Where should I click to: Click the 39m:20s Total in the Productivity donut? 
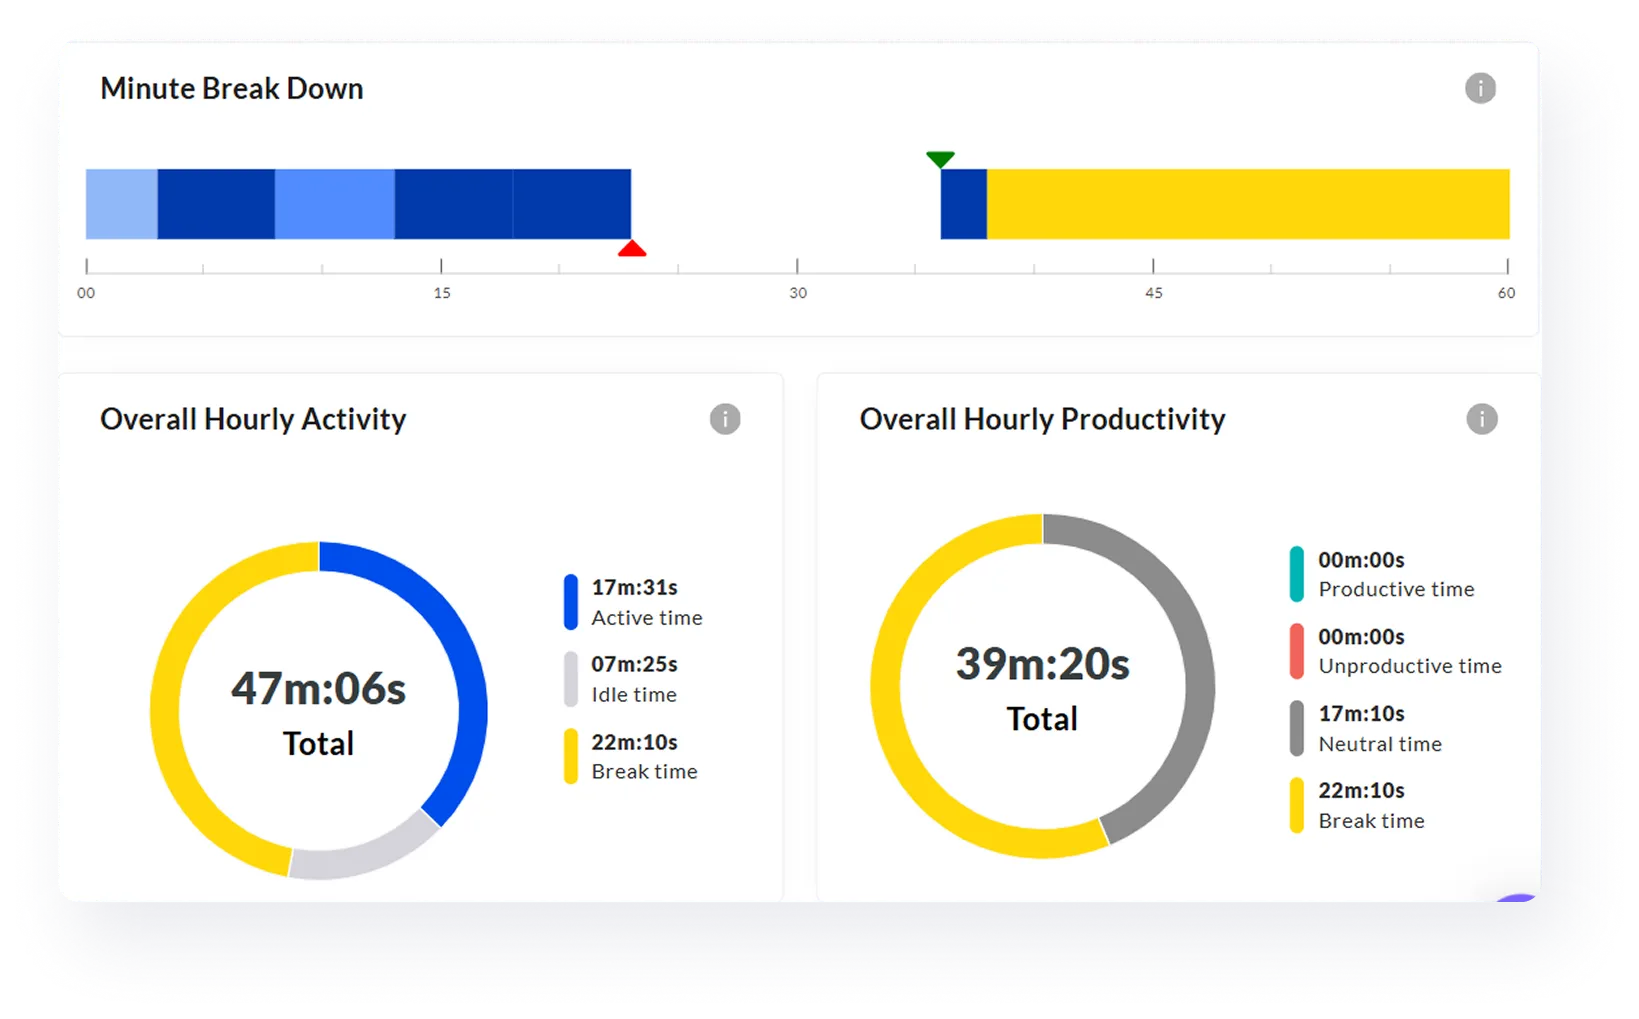[x=1039, y=662]
